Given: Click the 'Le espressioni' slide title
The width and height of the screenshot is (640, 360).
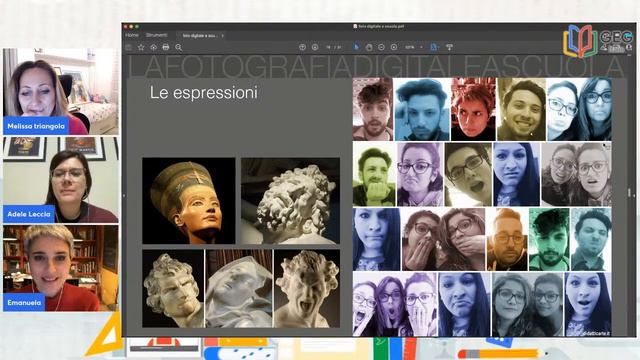Looking at the screenshot, I should point(204,93).
